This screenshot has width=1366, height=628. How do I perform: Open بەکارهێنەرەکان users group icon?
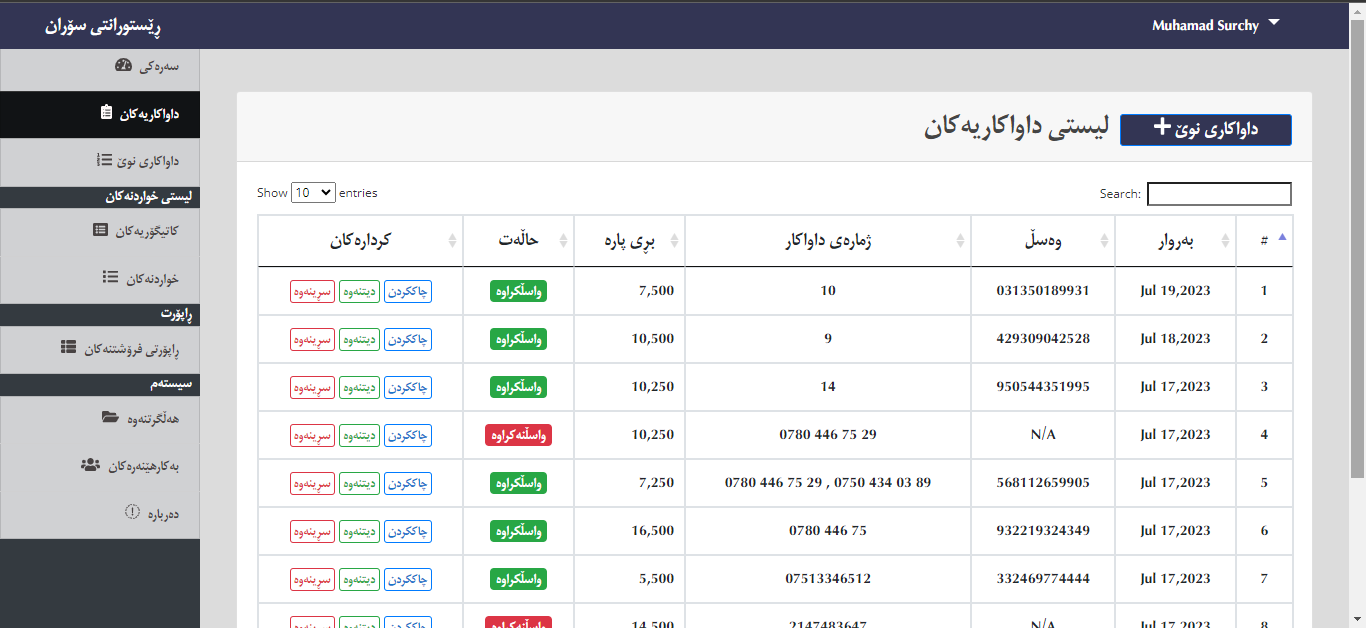[x=90, y=465]
